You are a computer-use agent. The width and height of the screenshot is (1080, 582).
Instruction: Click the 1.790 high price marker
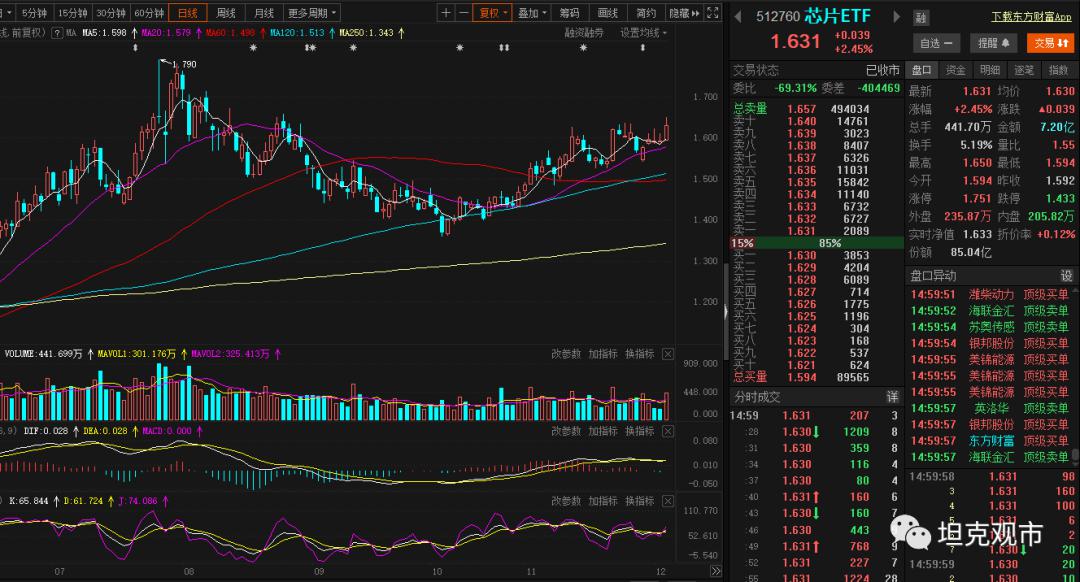pyautogui.click(x=184, y=64)
